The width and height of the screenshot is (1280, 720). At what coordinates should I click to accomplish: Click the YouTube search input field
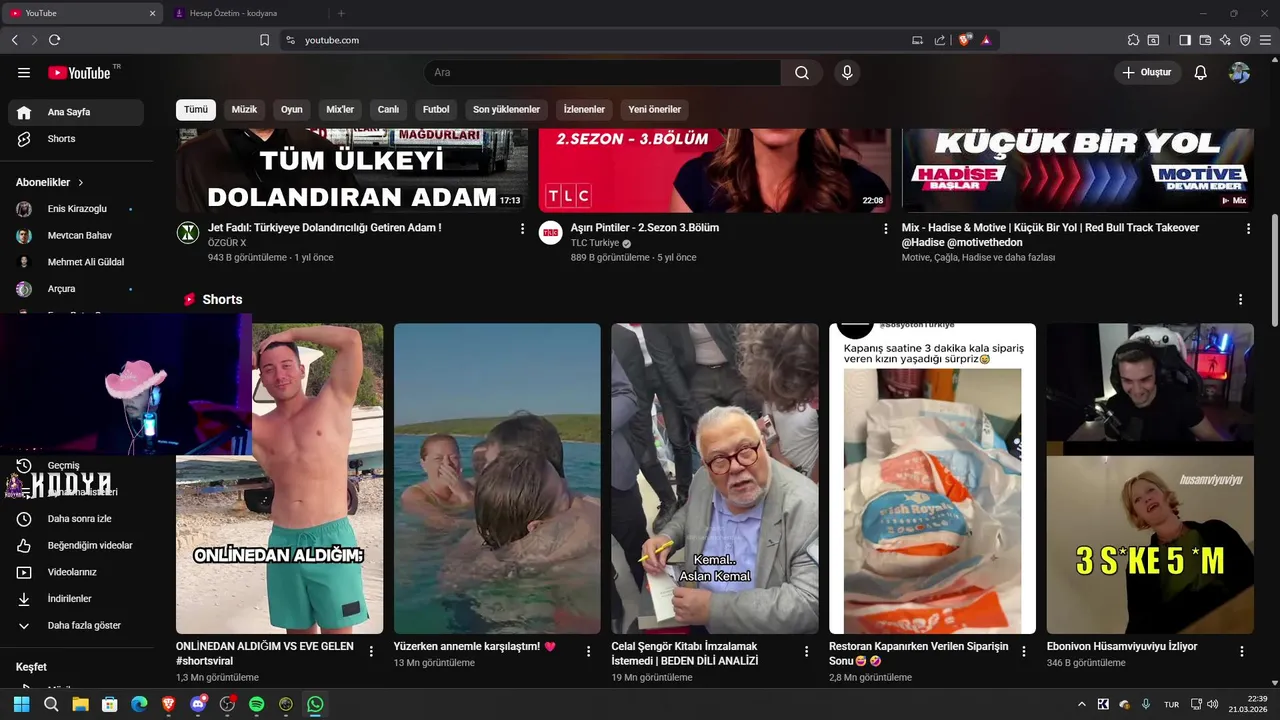pyautogui.click(x=603, y=73)
